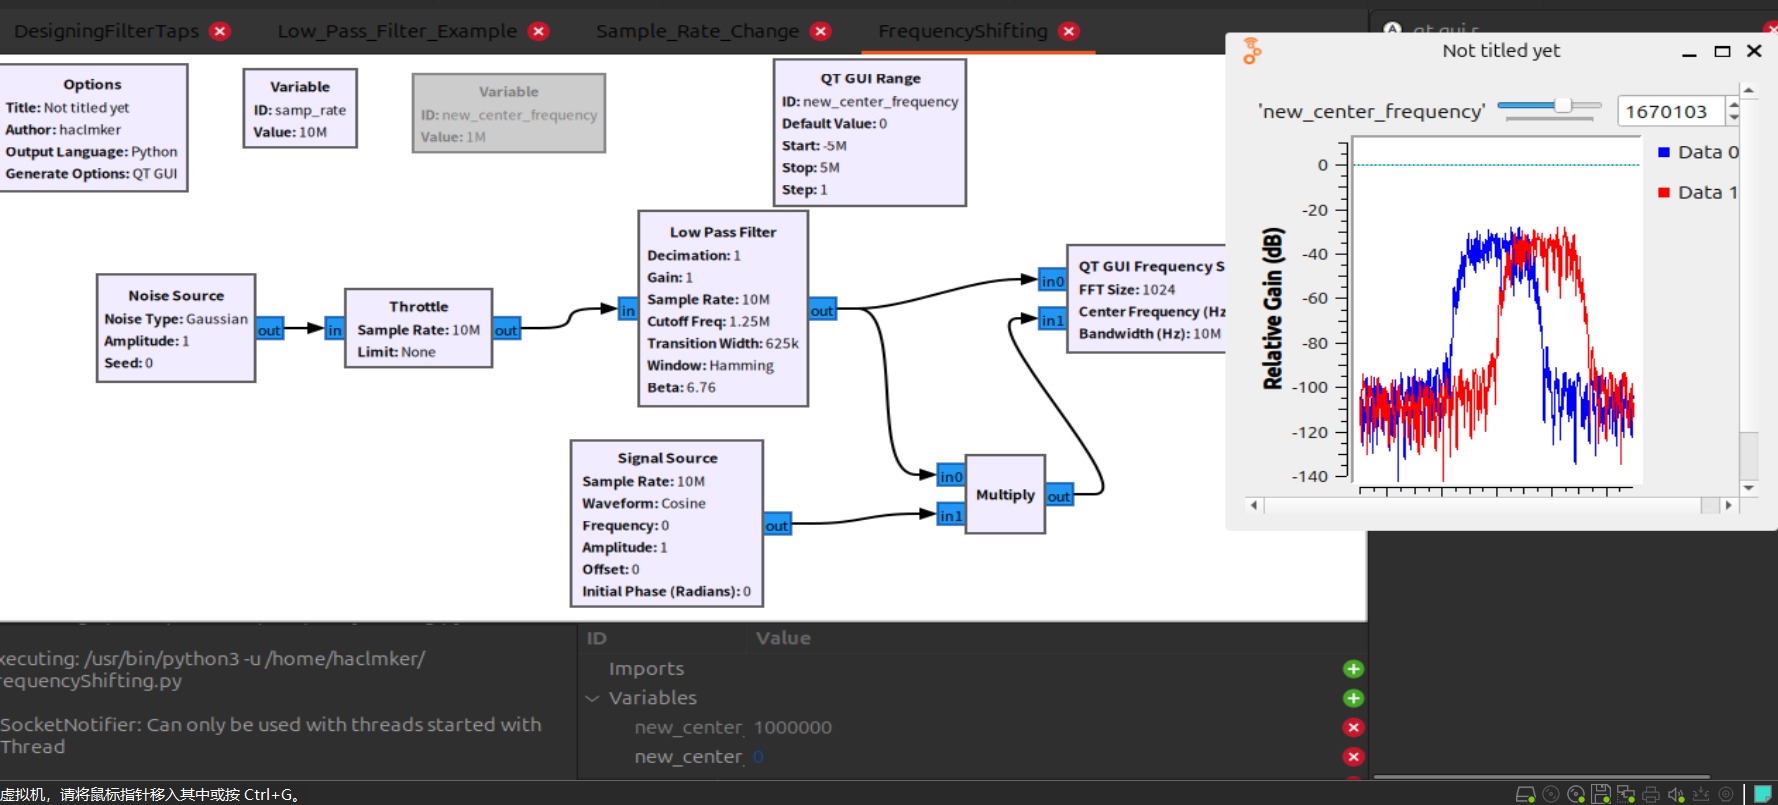Add a variable using the green plus
Viewport: 1778px width, 805px height.
[x=1353, y=698]
